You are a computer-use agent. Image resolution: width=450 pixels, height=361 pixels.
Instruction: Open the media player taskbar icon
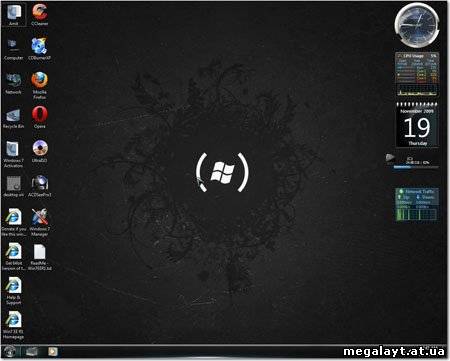(53, 351)
